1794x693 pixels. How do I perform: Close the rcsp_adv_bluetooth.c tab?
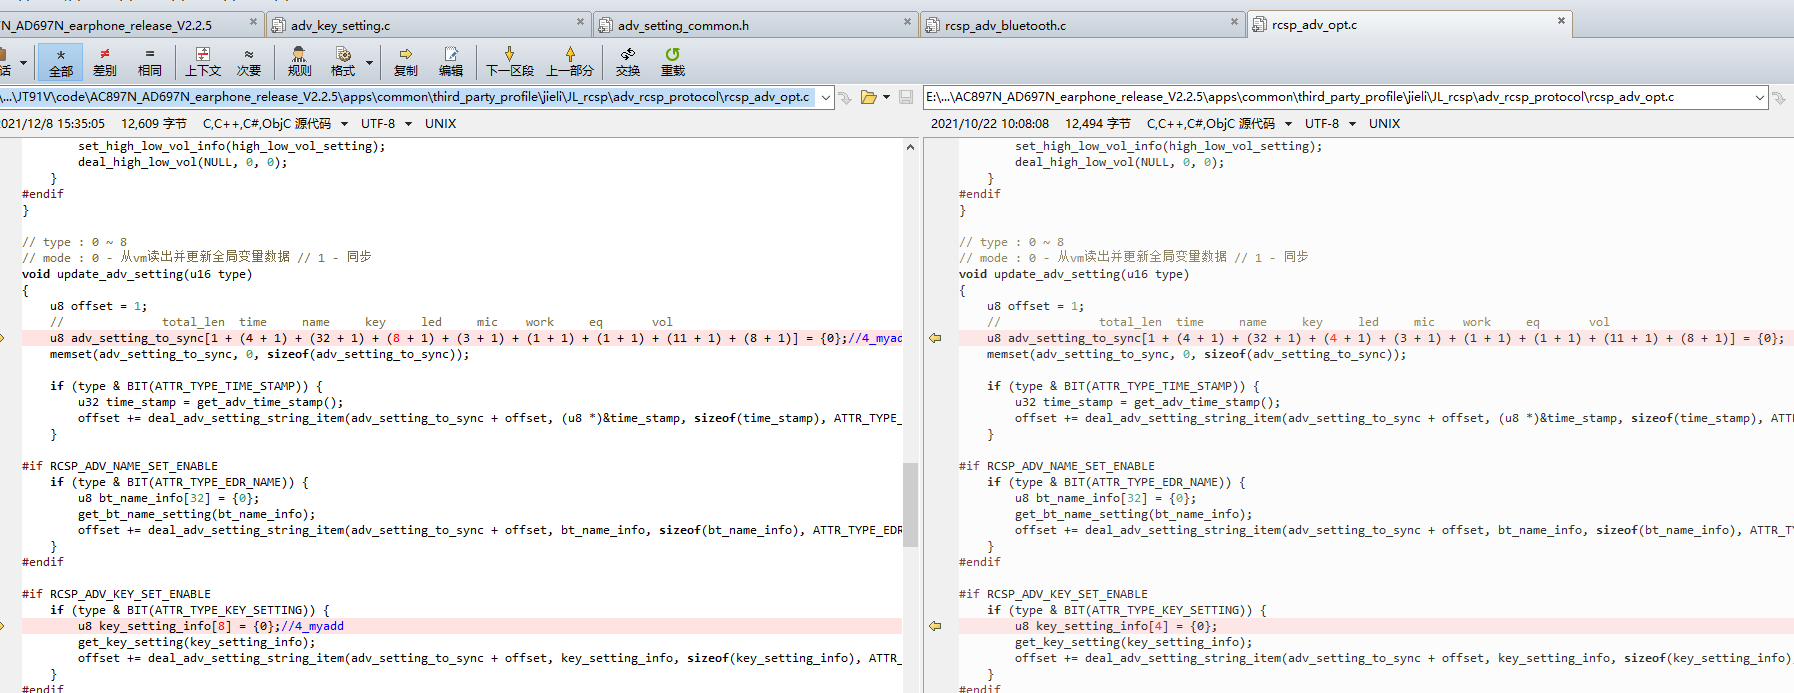(1234, 21)
